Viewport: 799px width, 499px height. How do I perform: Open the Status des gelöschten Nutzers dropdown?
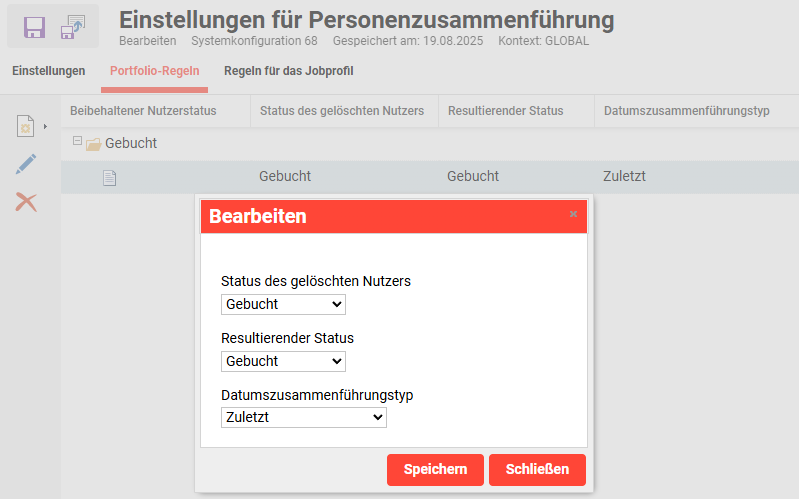point(283,304)
